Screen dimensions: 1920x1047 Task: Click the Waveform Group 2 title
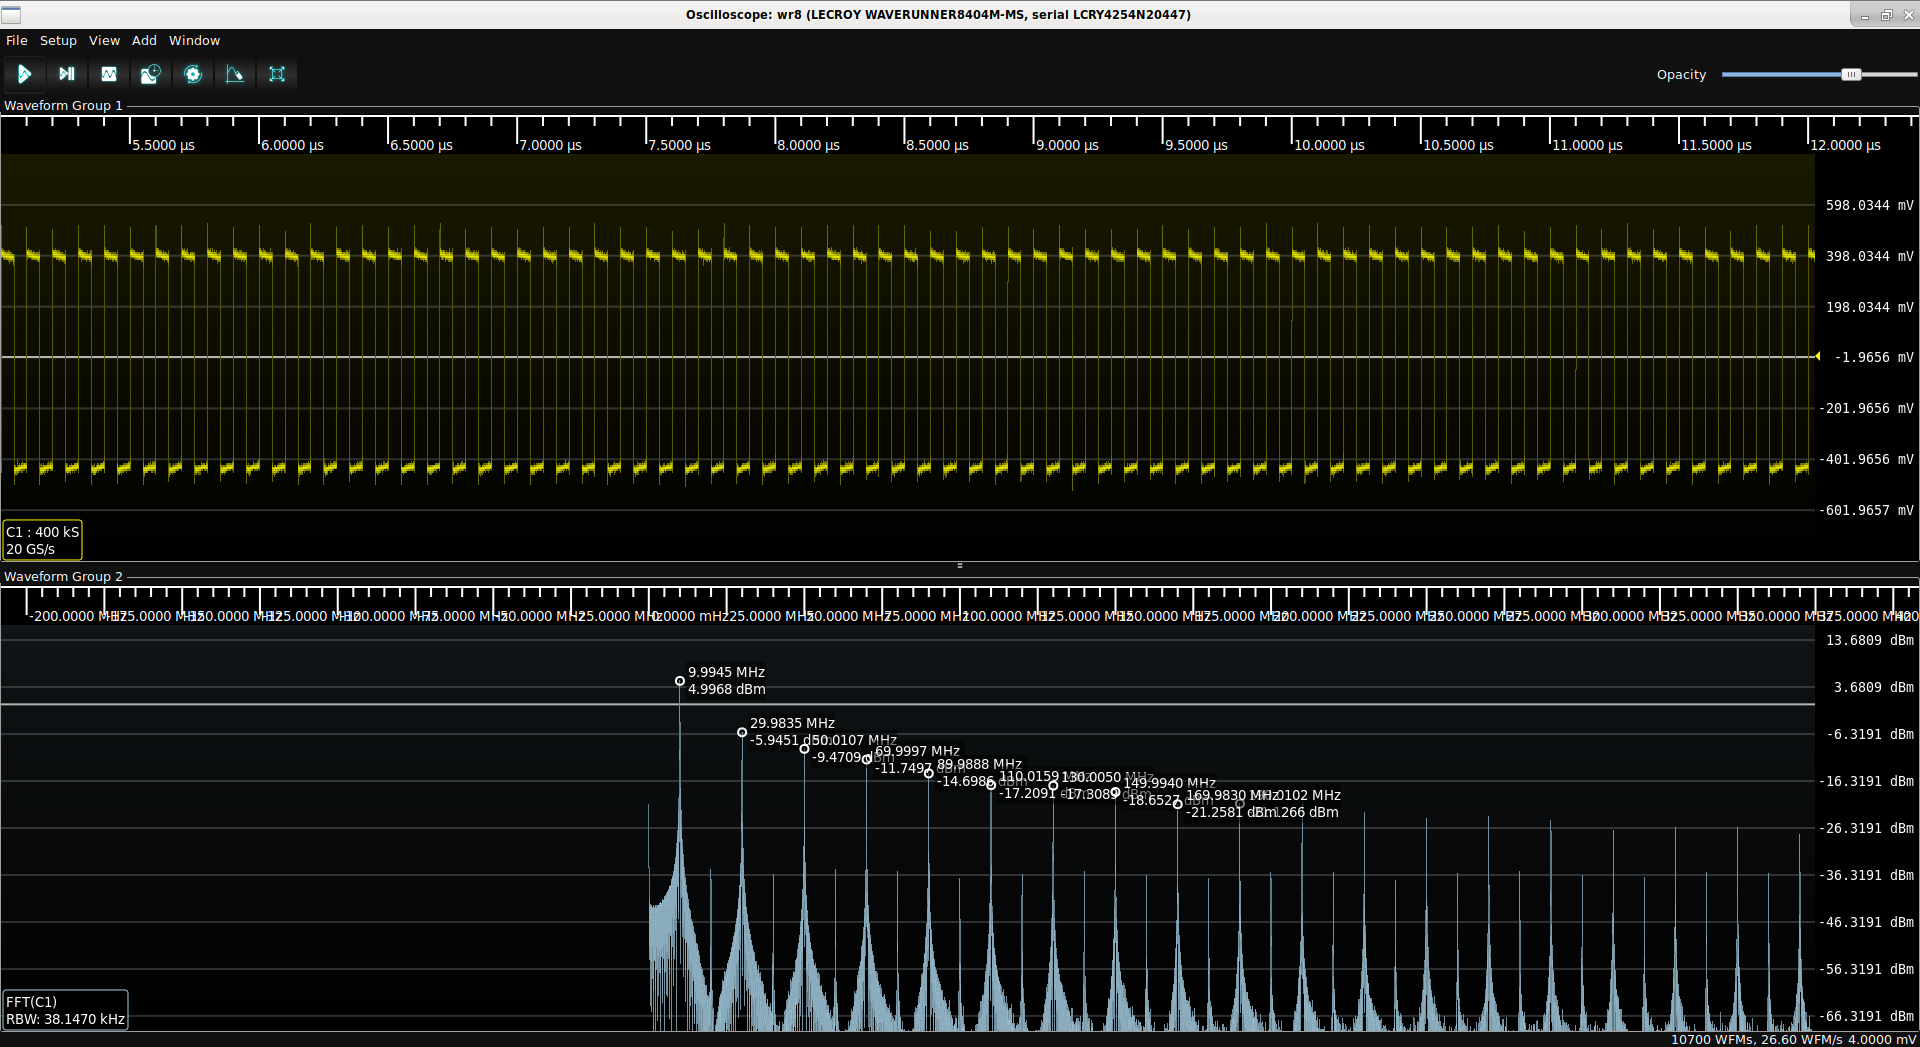point(63,577)
